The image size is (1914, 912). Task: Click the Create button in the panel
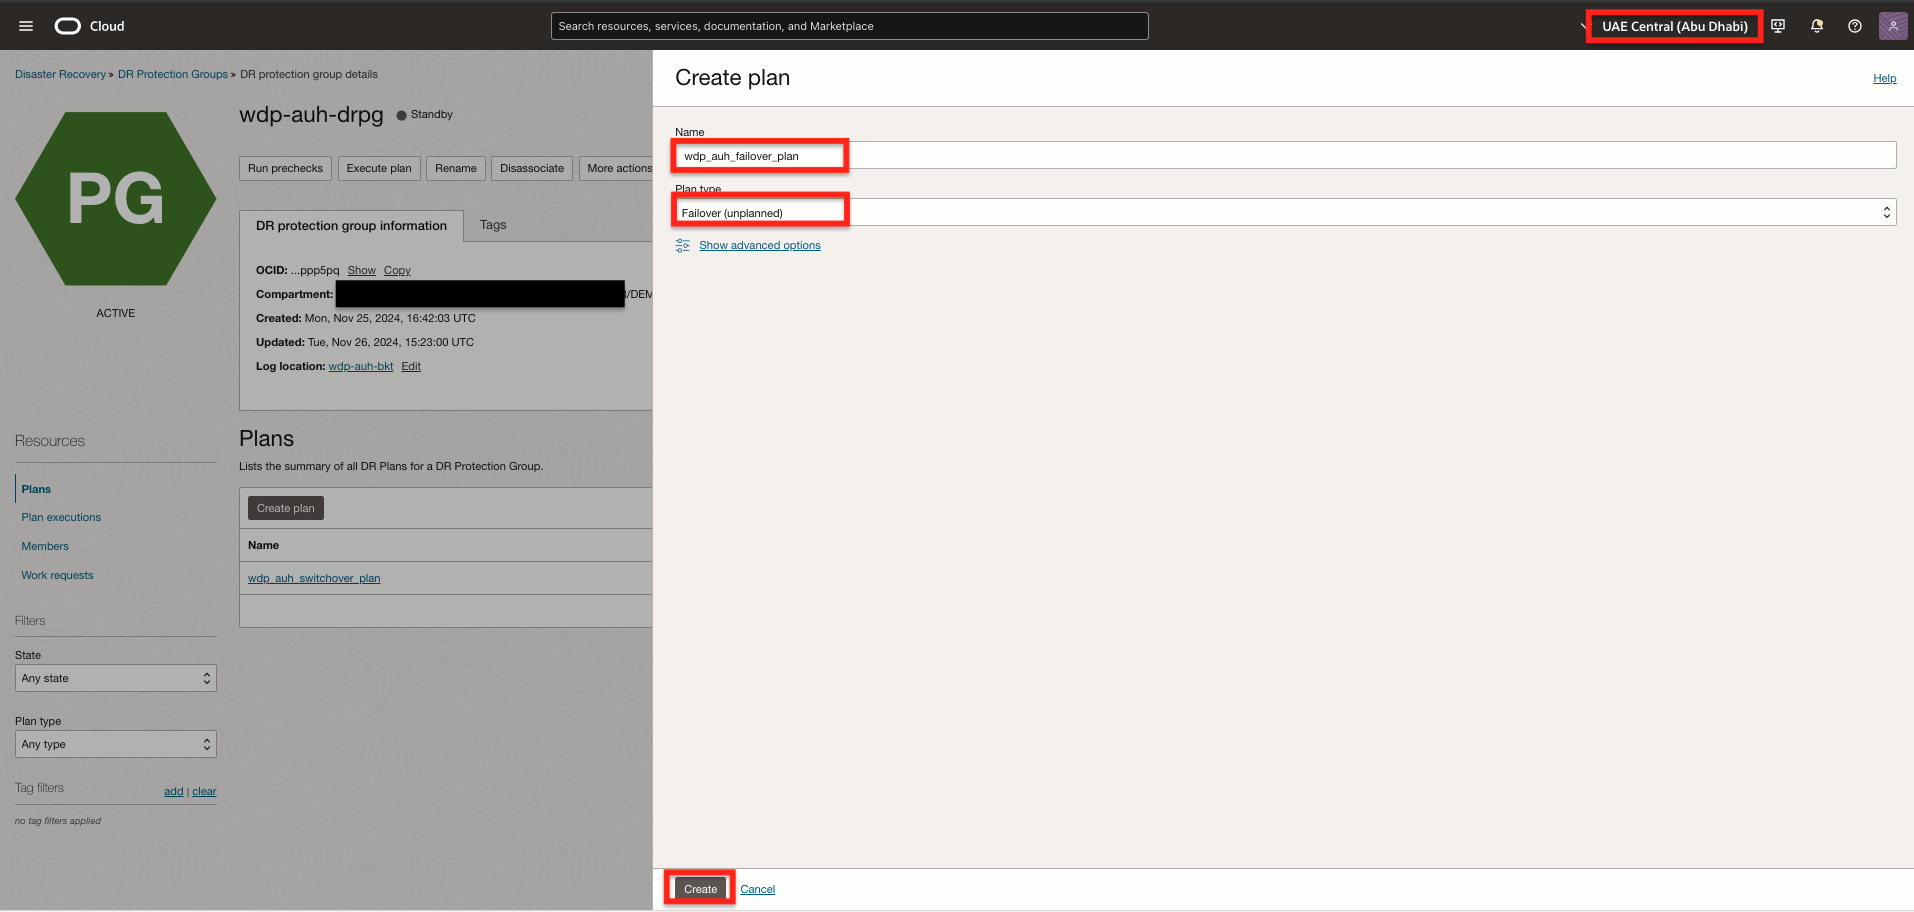701,889
